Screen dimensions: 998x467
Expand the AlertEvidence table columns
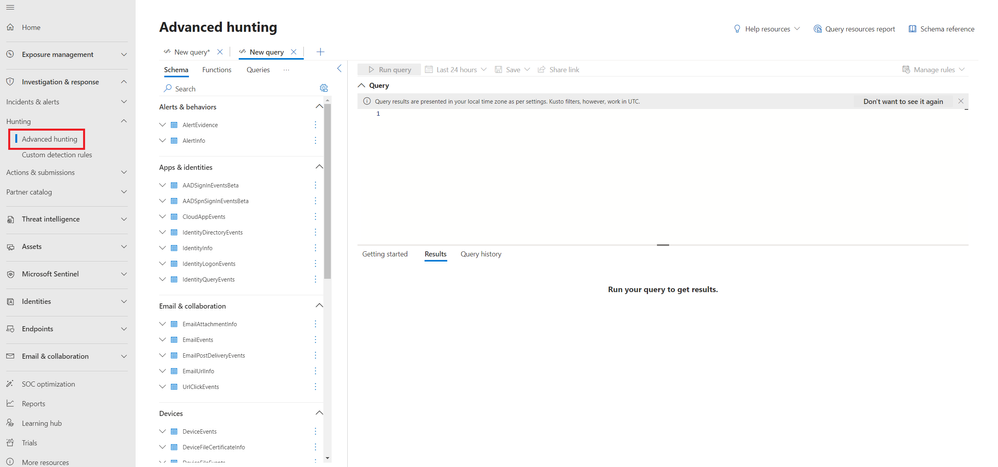tap(163, 125)
